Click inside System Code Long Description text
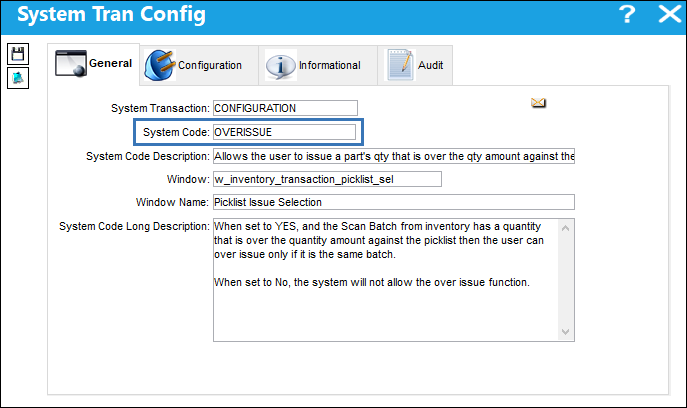Image resolution: width=687 pixels, height=408 pixels. tap(386, 280)
